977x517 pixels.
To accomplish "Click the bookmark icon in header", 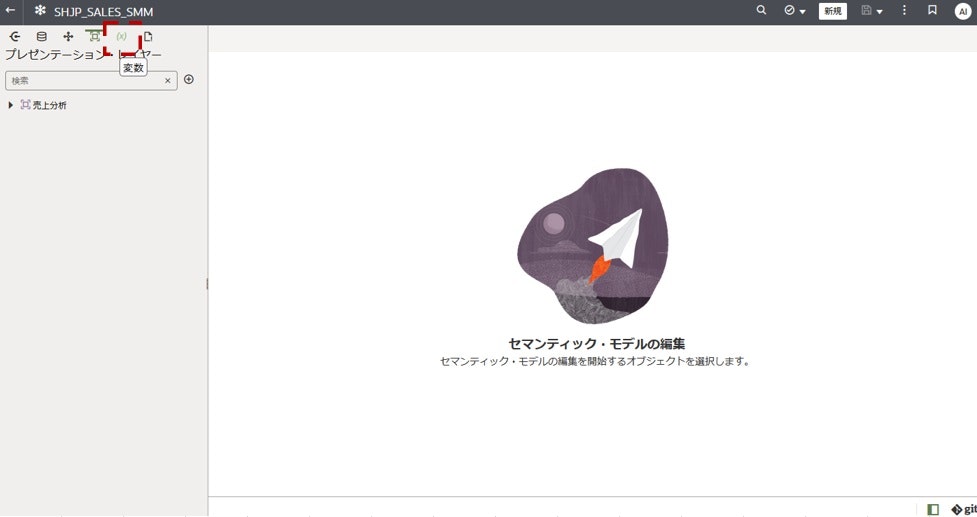I will click(932, 10).
